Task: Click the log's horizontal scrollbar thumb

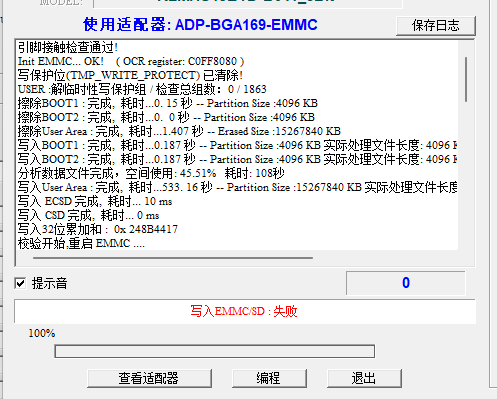Action: [x=173, y=258]
